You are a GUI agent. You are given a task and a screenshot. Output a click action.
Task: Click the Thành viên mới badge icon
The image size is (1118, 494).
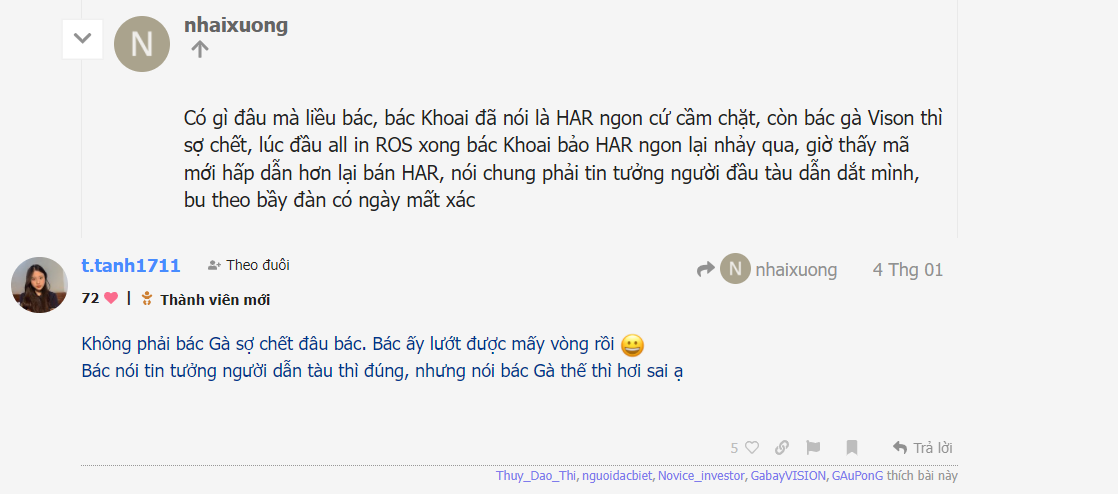tap(147, 299)
